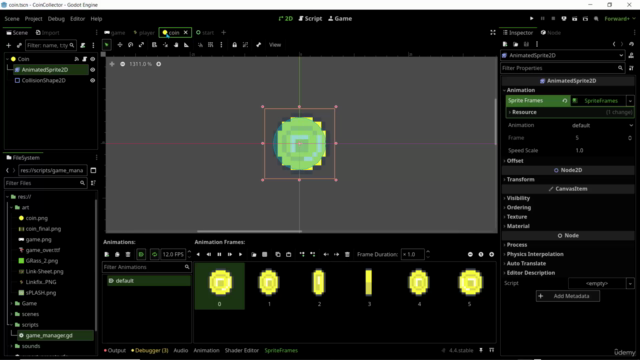Toggle distraction-free mode

point(493,33)
